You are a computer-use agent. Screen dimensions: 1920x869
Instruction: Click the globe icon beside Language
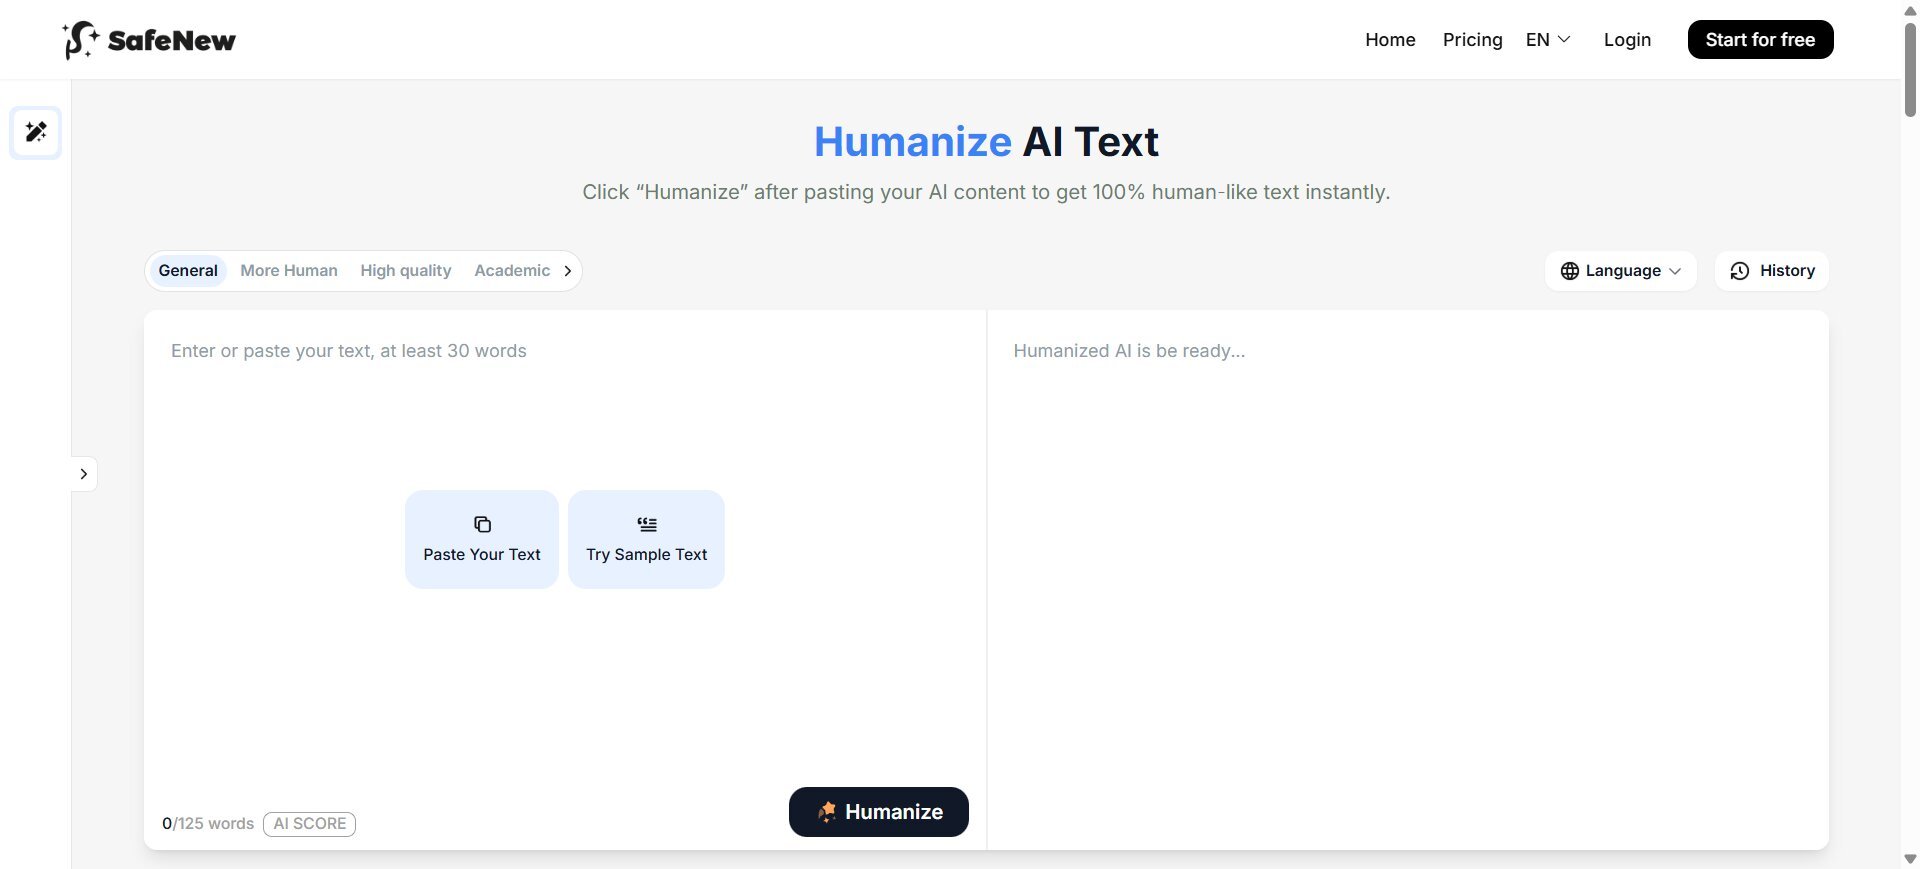[x=1569, y=271]
